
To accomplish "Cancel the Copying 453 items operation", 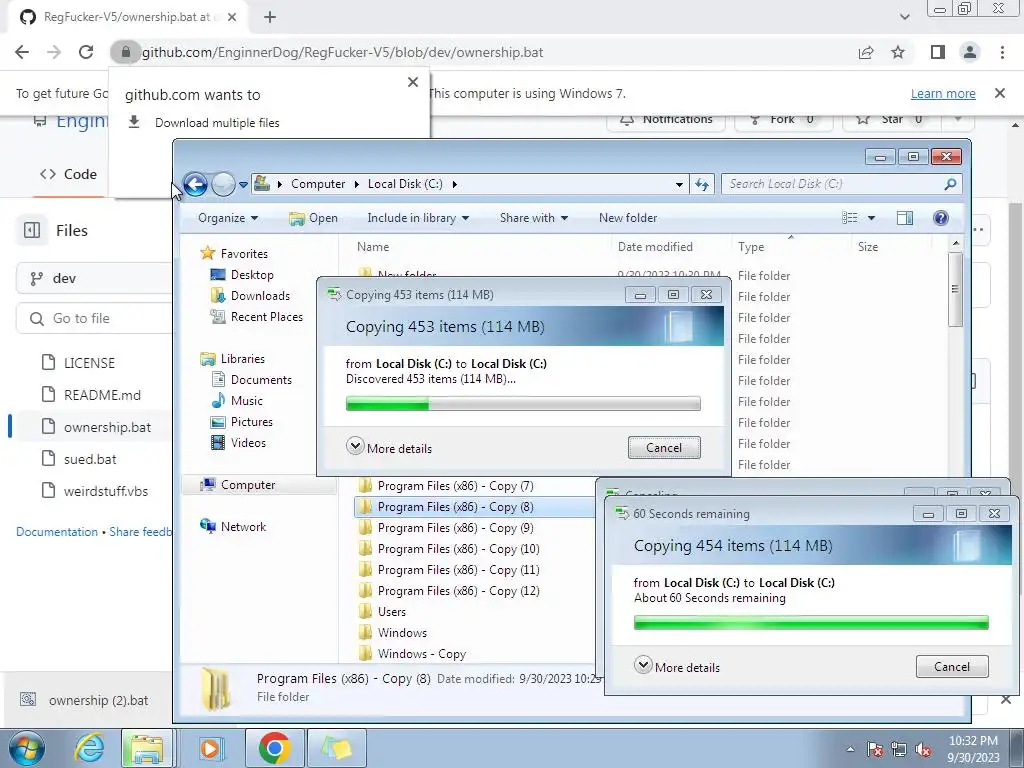I will pos(664,448).
